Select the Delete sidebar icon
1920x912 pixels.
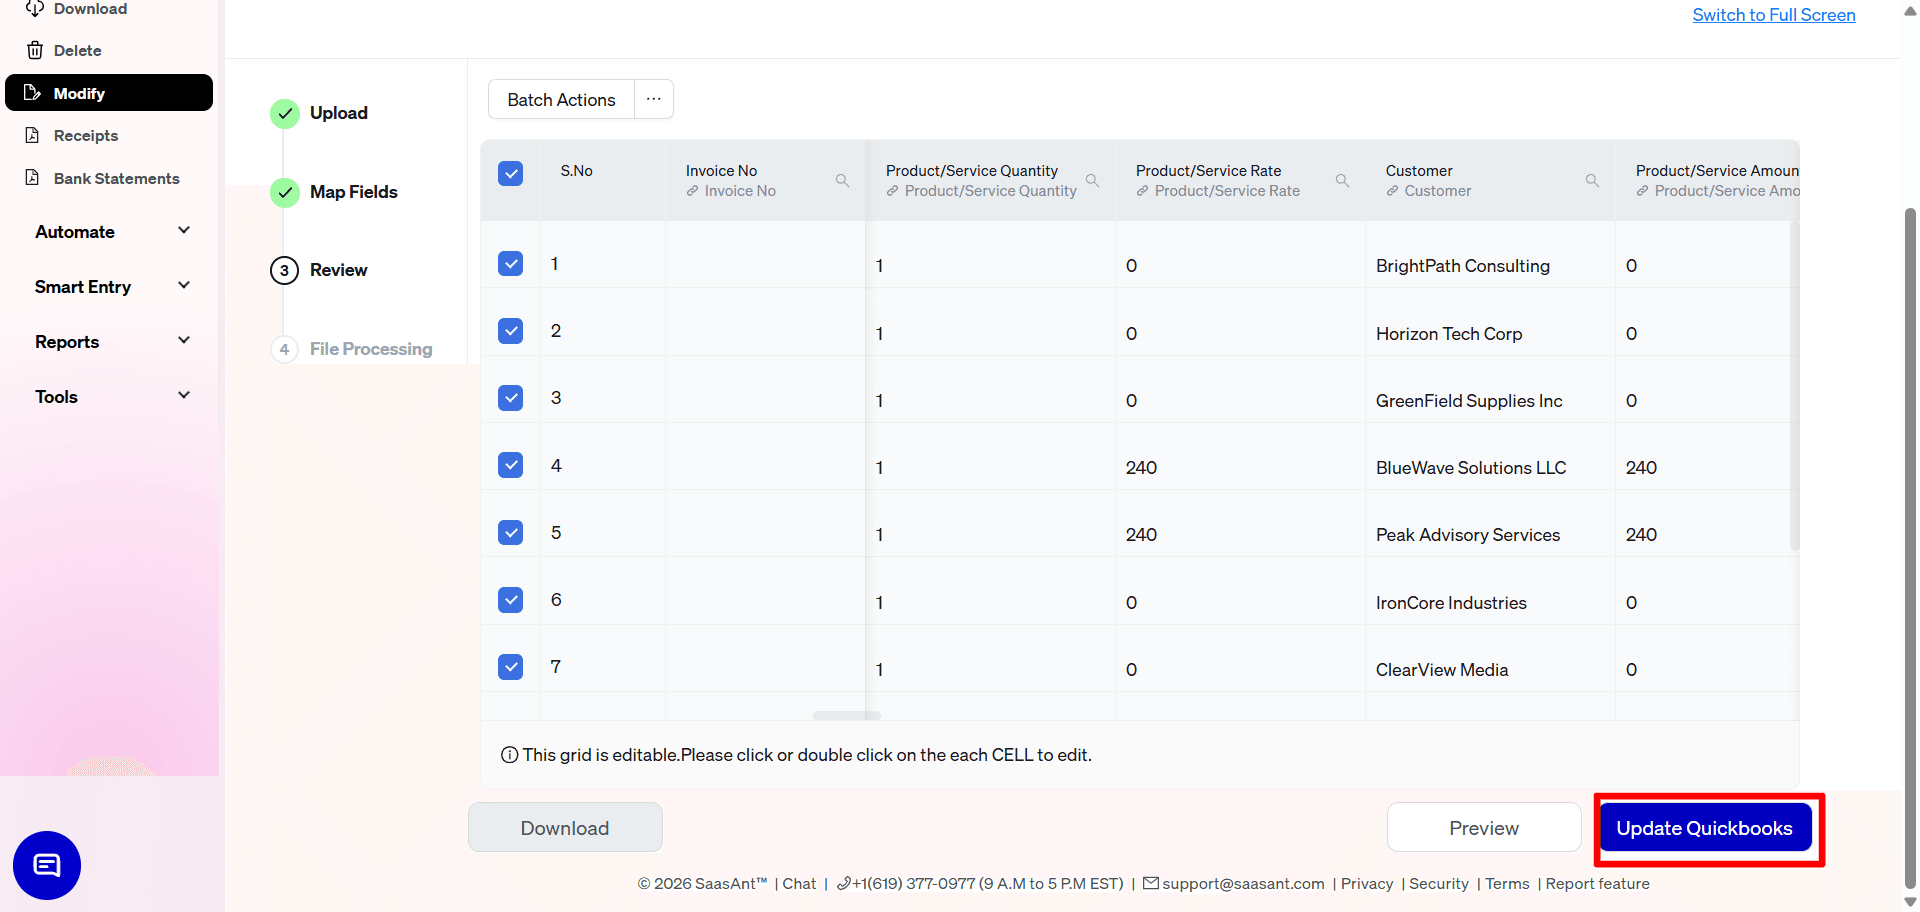pyautogui.click(x=34, y=50)
